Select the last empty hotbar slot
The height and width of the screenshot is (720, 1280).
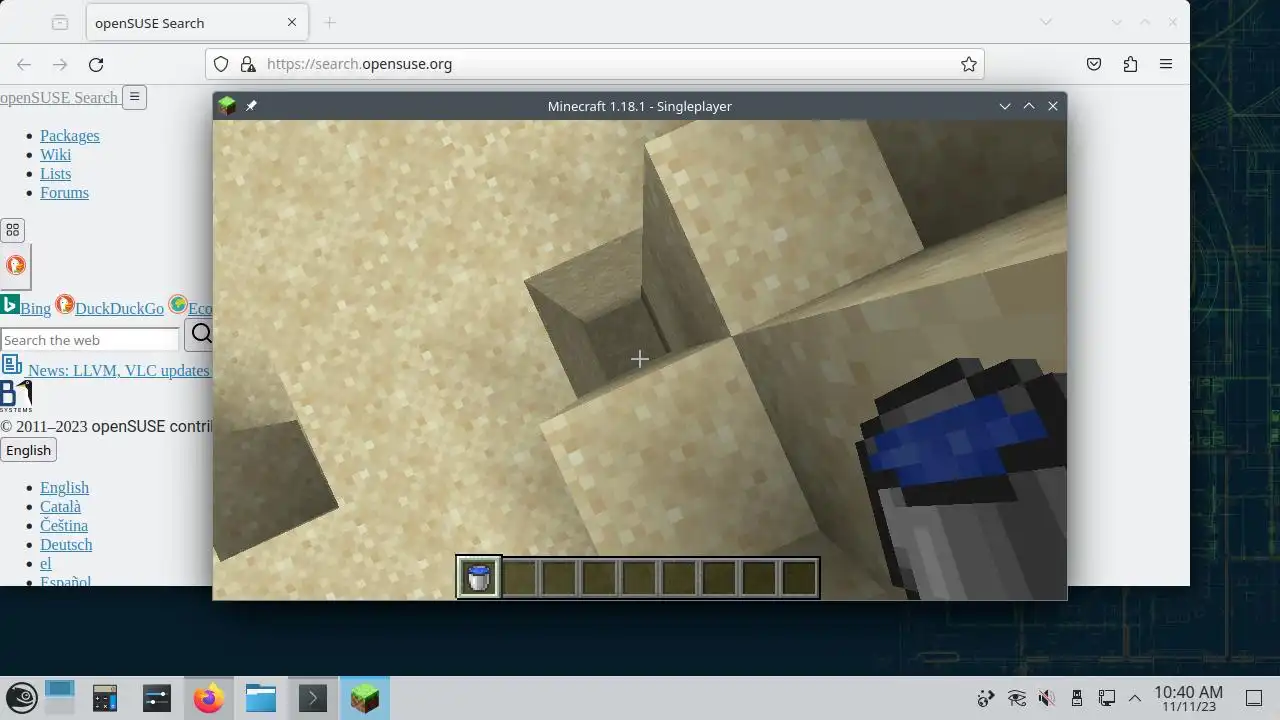pyautogui.click(x=799, y=577)
